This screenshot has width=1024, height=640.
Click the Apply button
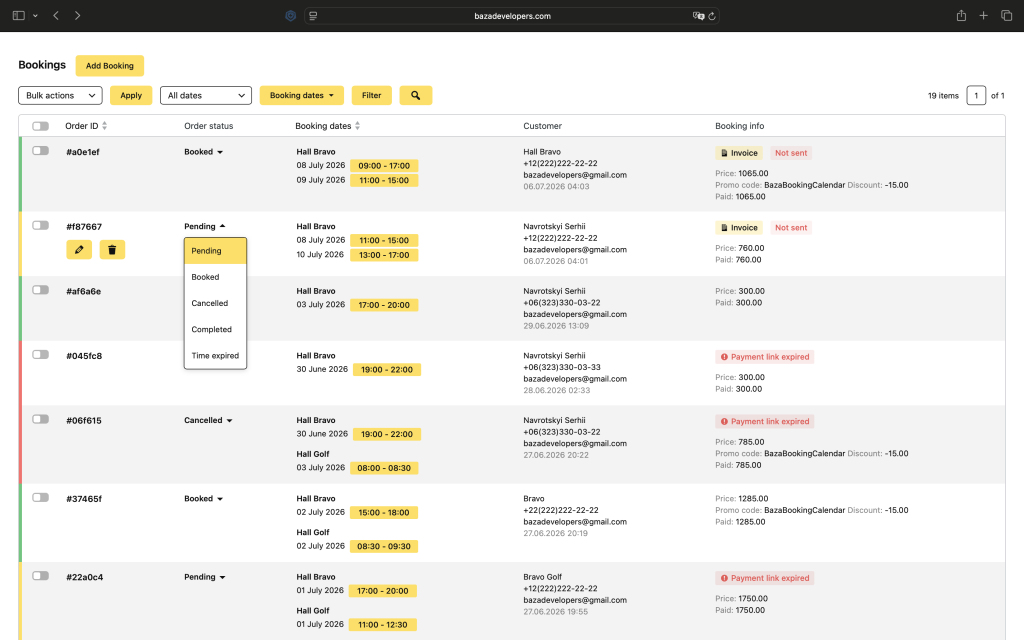pos(131,95)
